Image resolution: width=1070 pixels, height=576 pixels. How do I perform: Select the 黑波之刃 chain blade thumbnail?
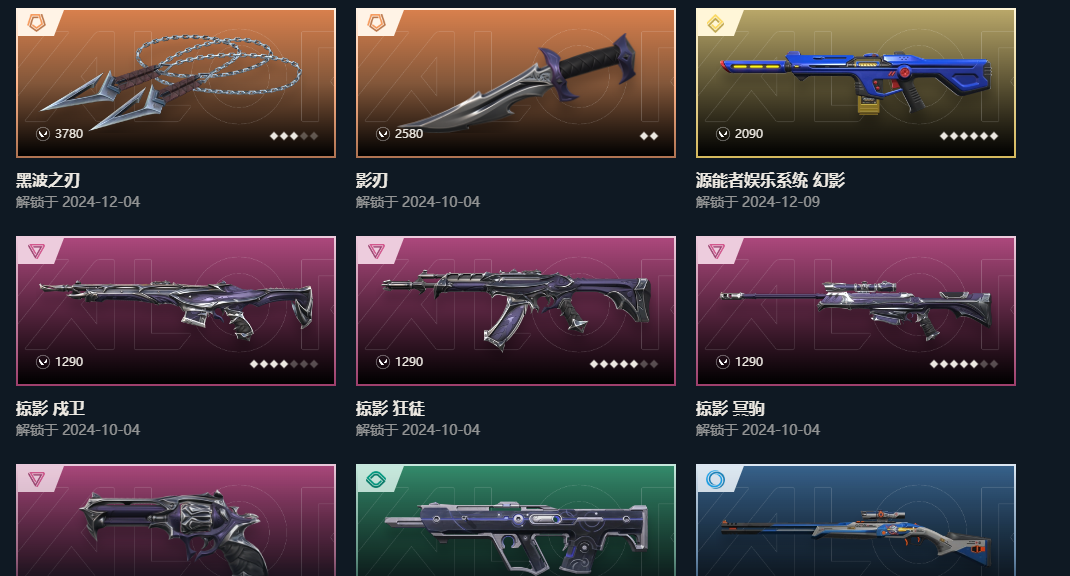(x=176, y=83)
